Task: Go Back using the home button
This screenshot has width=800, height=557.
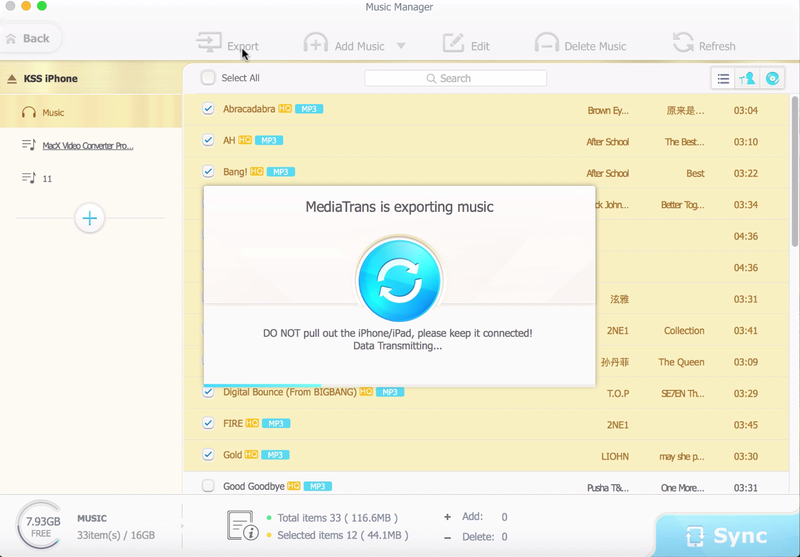Action: (29, 39)
